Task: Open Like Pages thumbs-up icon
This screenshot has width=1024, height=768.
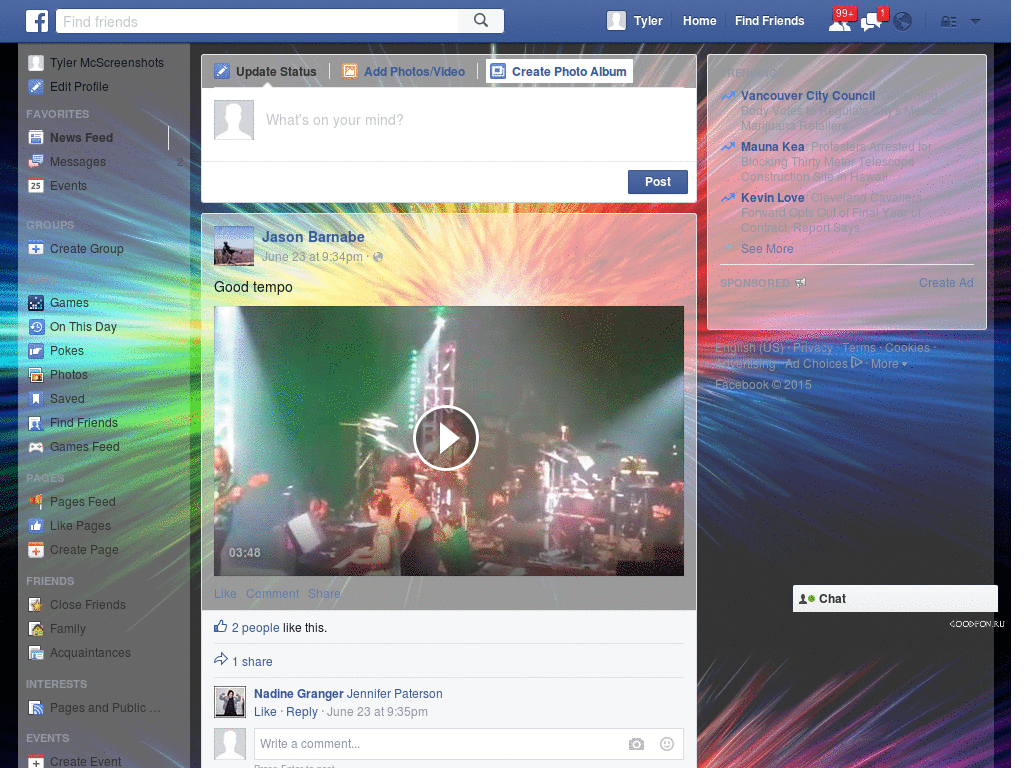Action: [x=36, y=526]
